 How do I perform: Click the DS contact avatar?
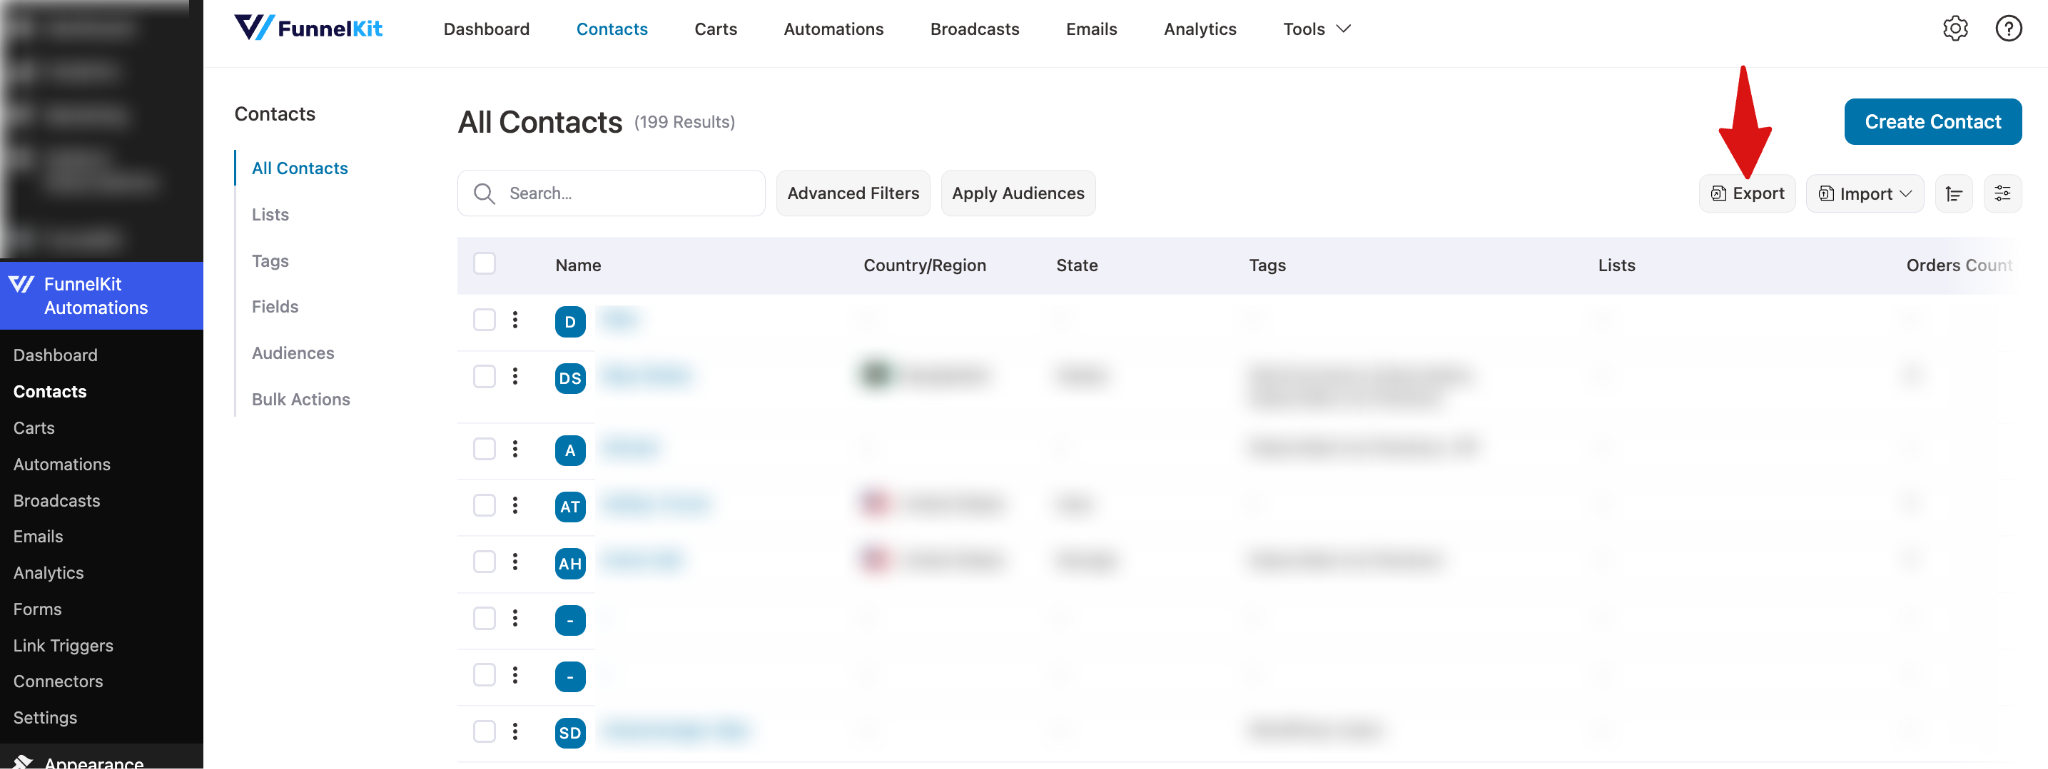570,378
